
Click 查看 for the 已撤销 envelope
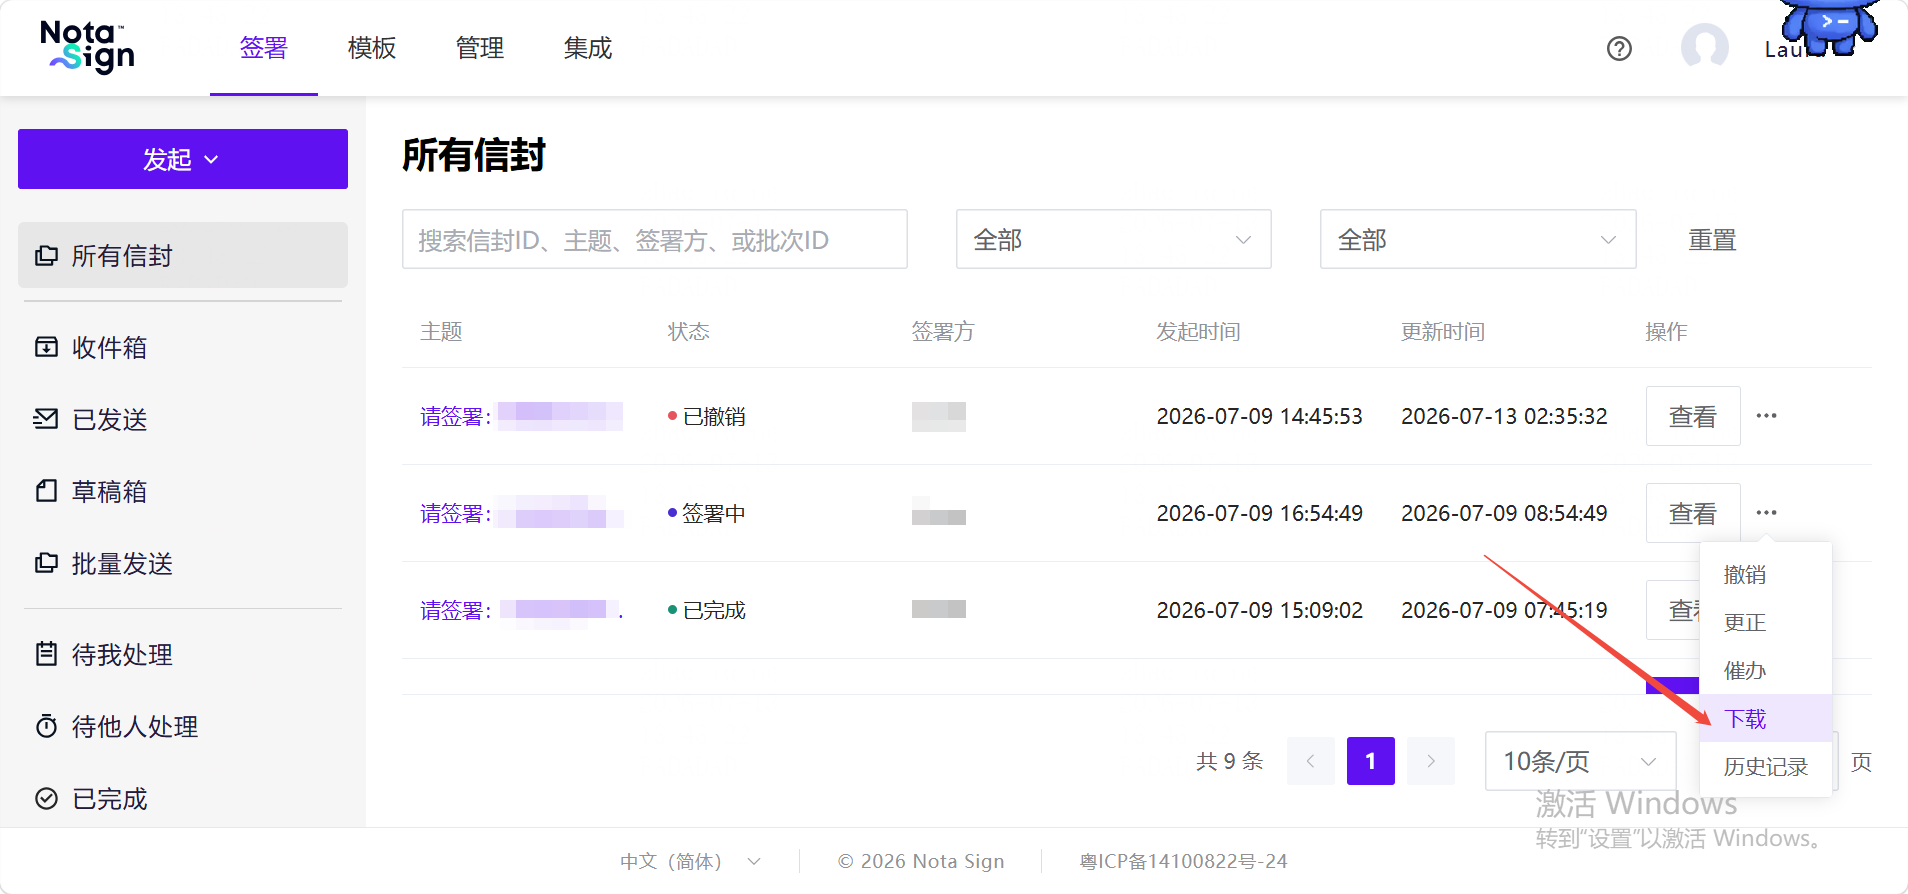tap(1693, 416)
